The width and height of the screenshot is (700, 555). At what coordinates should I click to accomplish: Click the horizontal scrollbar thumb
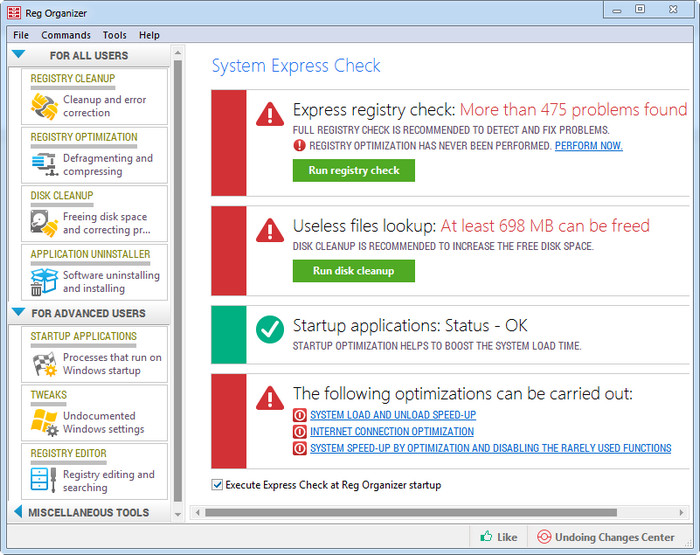(x=411, y=513)
